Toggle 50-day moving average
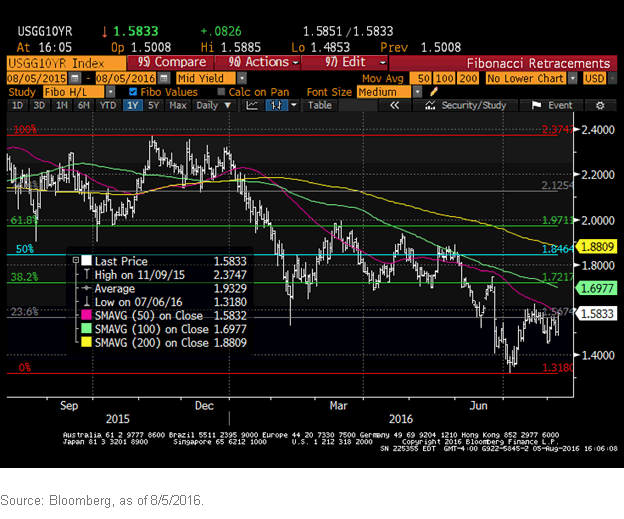Screen dimensions: 624x519 [420, 78]
